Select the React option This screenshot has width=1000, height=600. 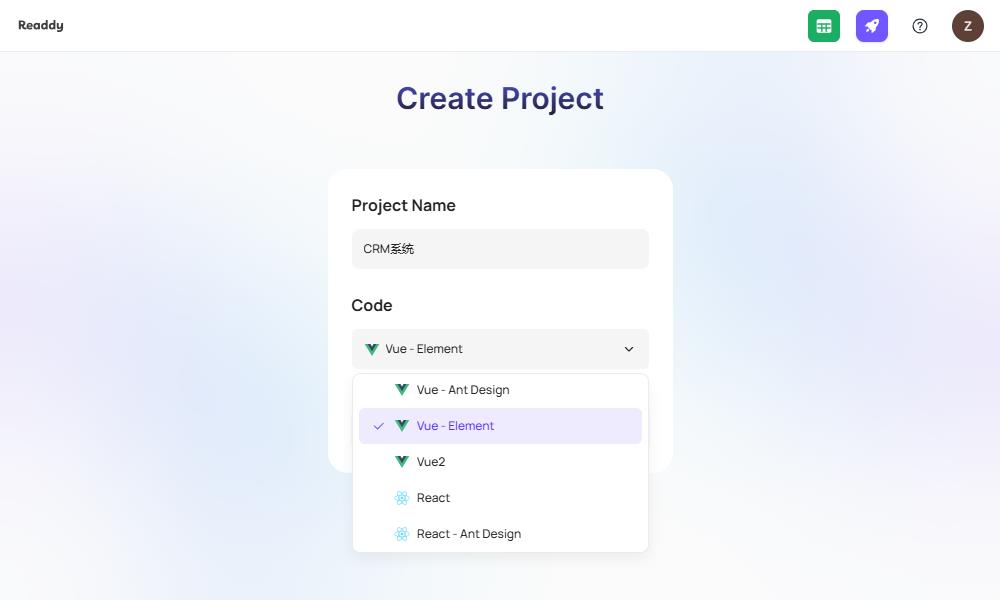pos(500,498)
